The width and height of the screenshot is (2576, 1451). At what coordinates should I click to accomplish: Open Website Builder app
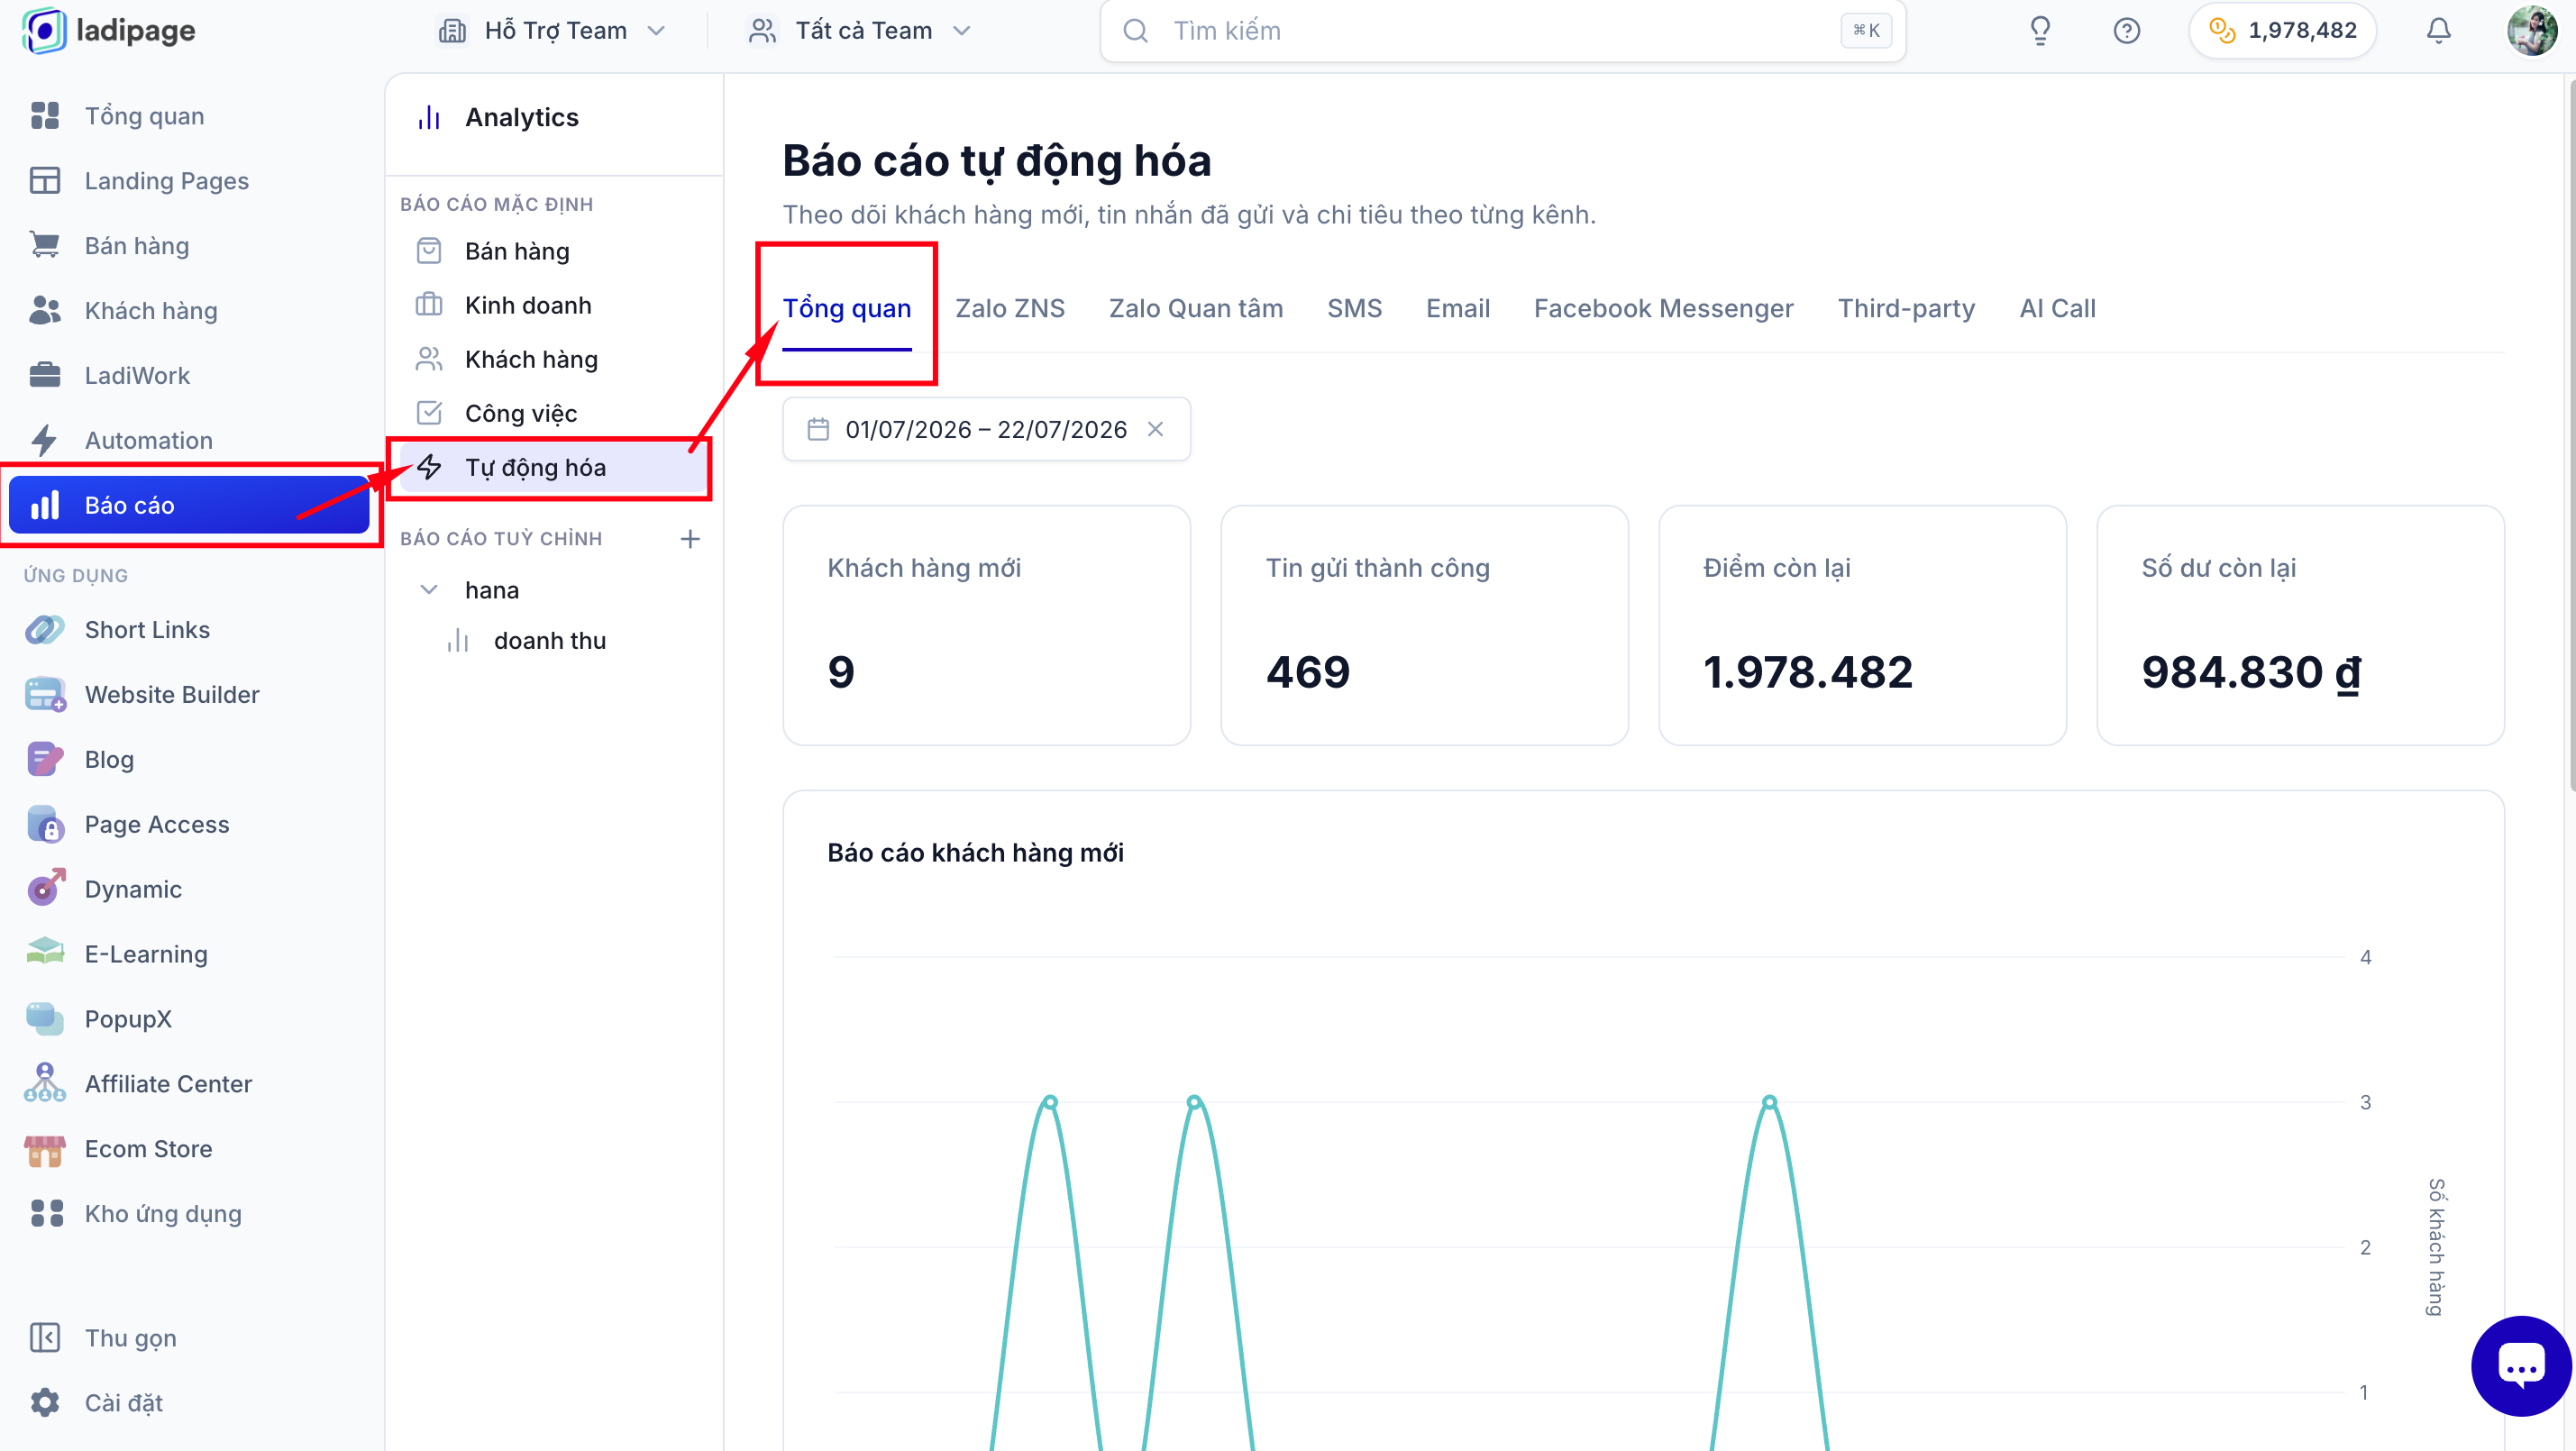coord(190,695)
